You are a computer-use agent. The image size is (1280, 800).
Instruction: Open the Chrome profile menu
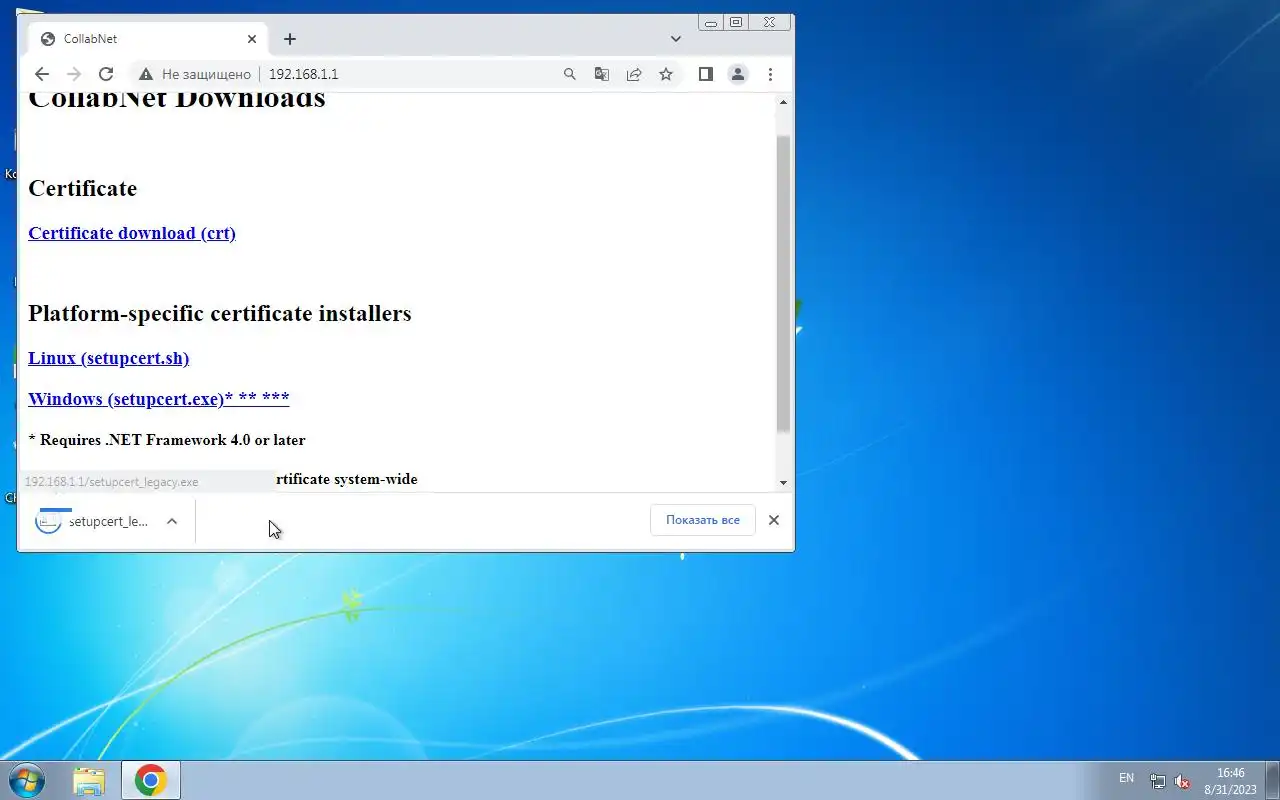pos(738,74)
